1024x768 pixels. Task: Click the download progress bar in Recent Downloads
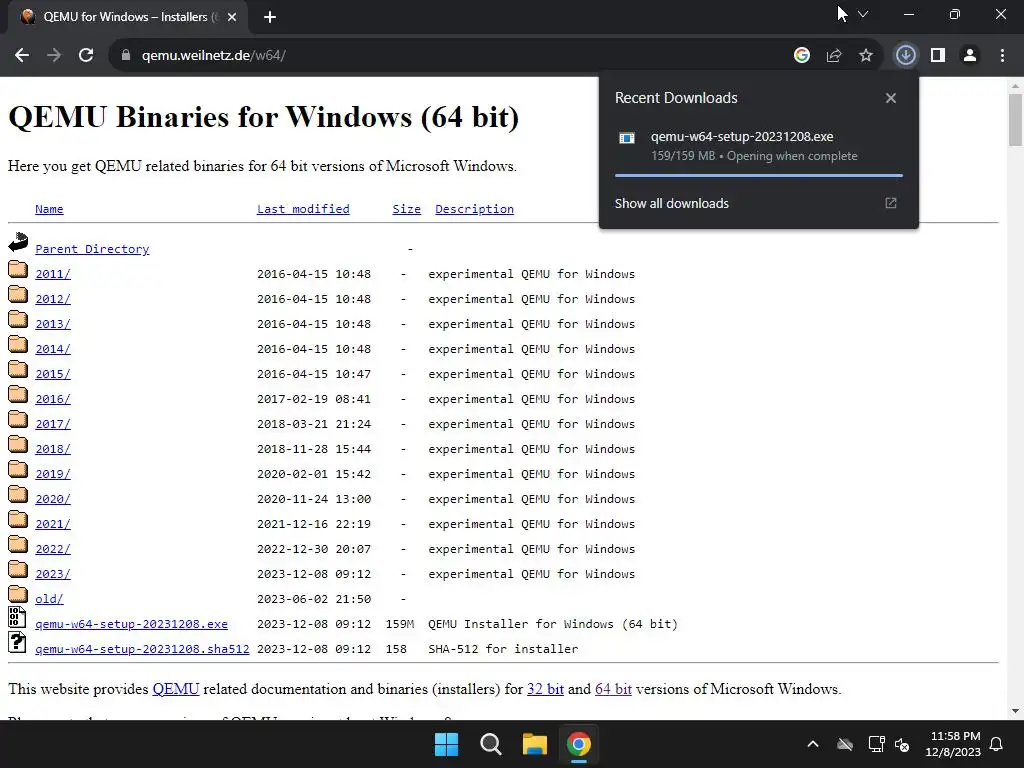pos(759,175)
